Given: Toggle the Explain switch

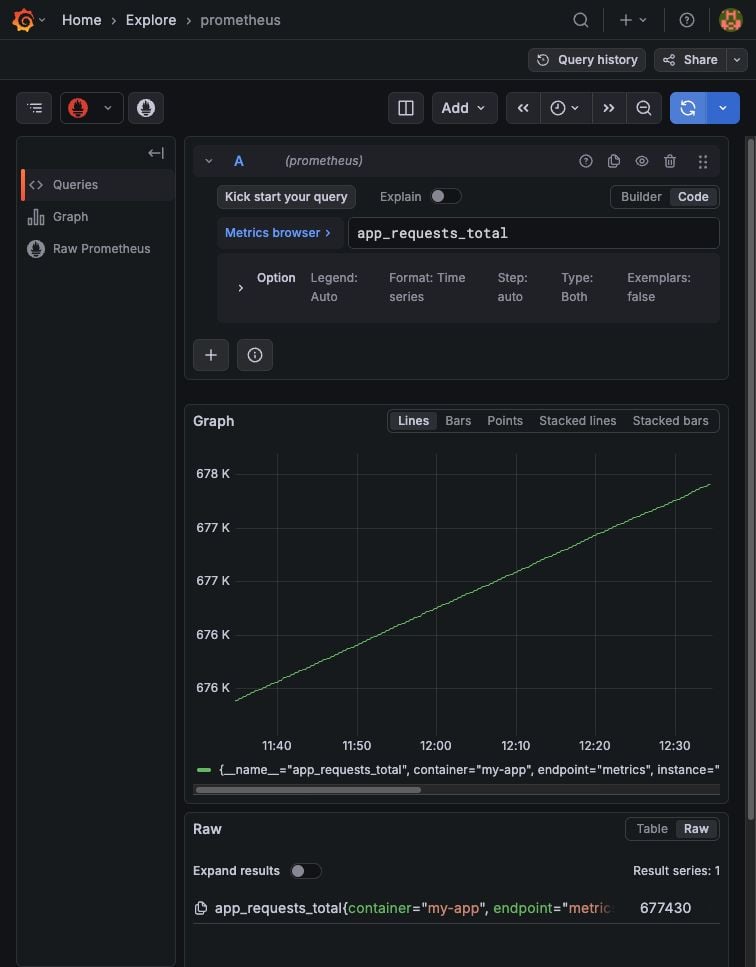Looking at the screenshot, I should coord(445,196).
